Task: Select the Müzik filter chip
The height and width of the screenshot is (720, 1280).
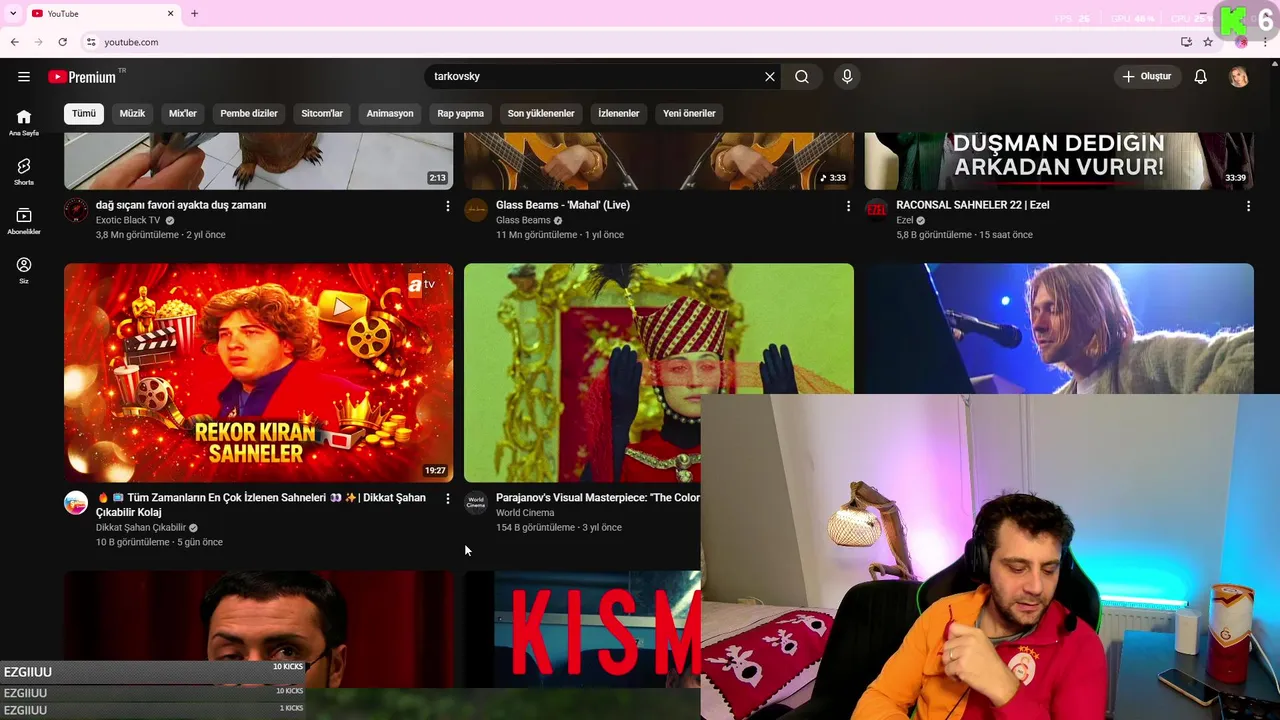Action: click(x=132, y=113)
